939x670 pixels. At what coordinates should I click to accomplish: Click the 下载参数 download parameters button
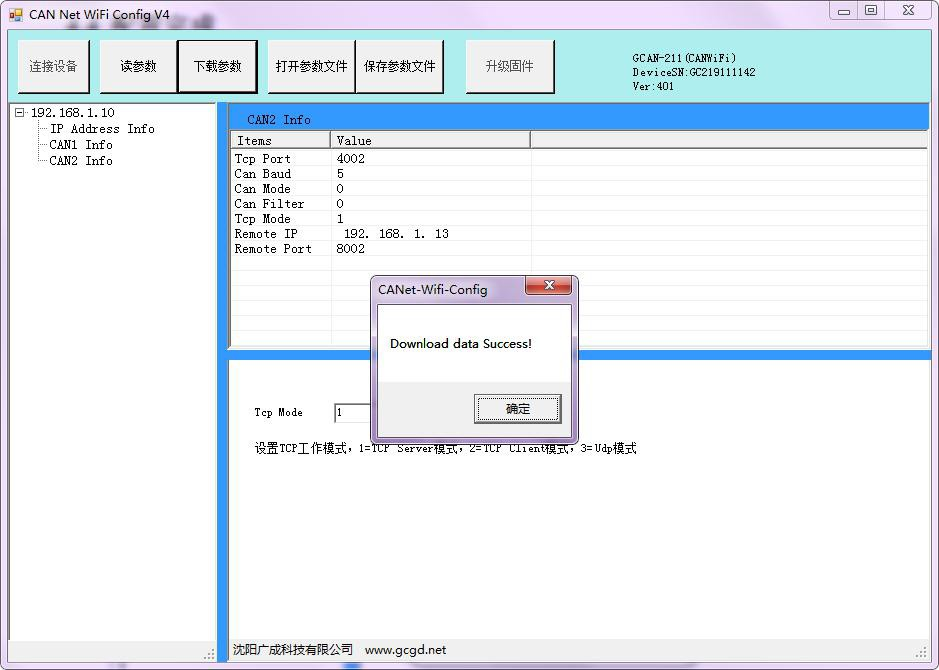coord(217,67)
